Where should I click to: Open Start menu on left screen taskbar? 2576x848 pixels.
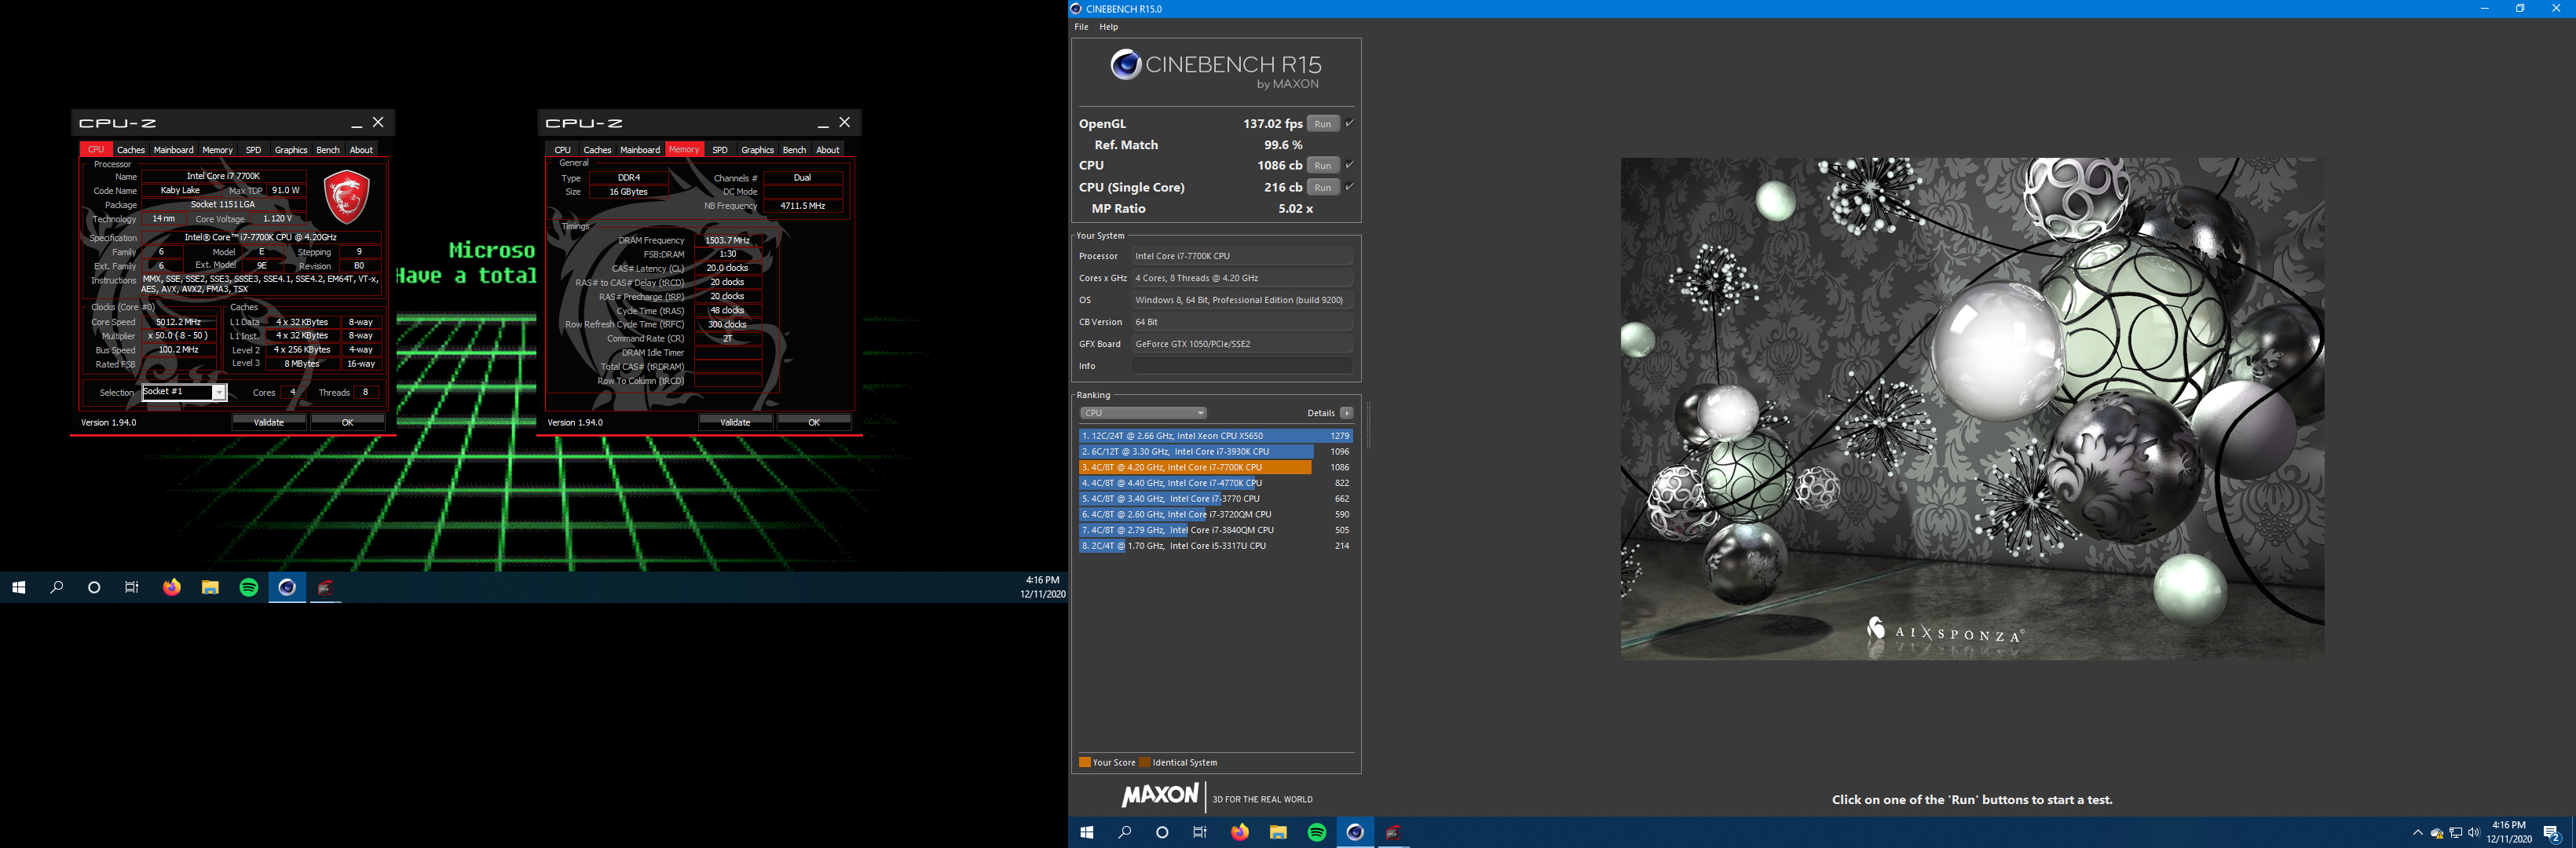click(18, 587)
